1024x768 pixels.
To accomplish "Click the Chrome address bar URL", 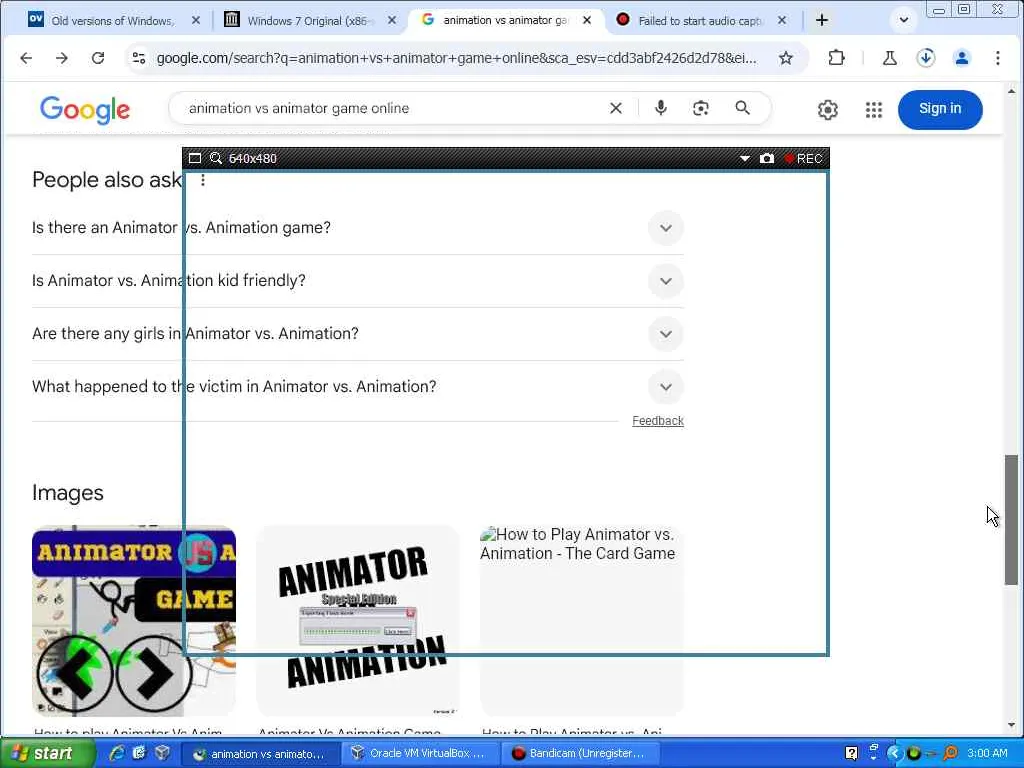I will point(456,58).
